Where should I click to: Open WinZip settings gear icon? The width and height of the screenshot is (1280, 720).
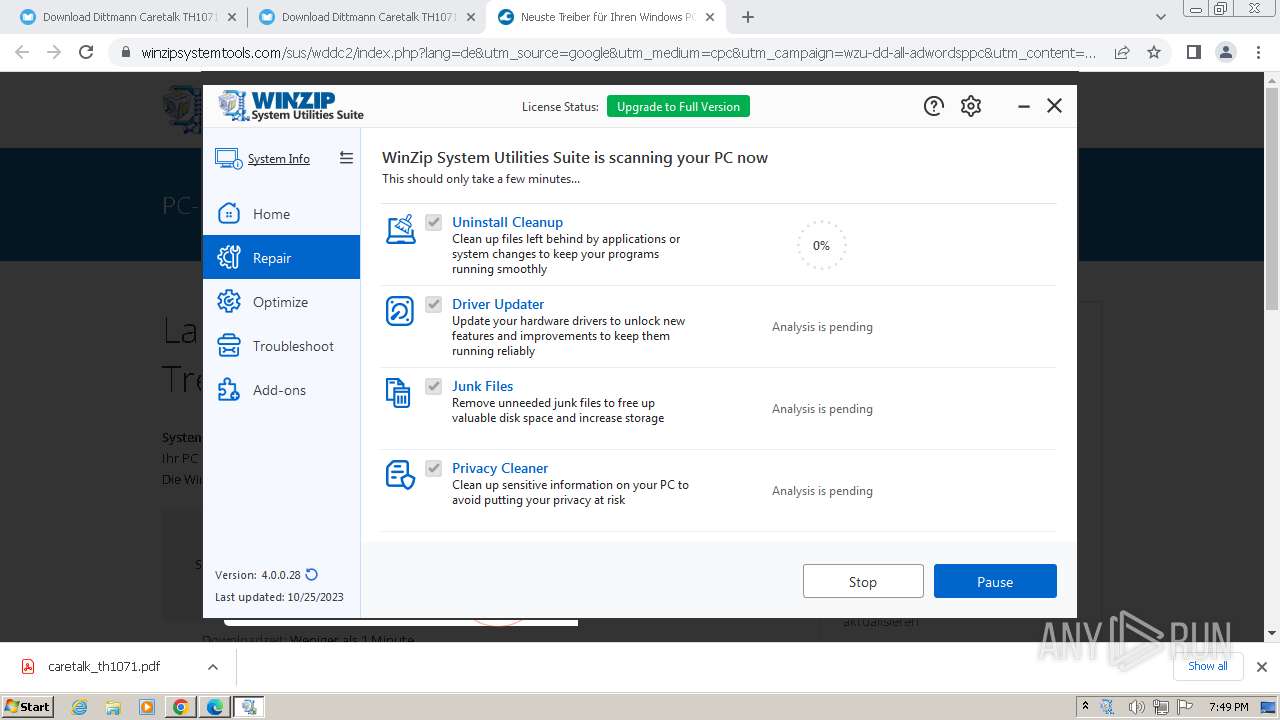[x=971, y=106]
